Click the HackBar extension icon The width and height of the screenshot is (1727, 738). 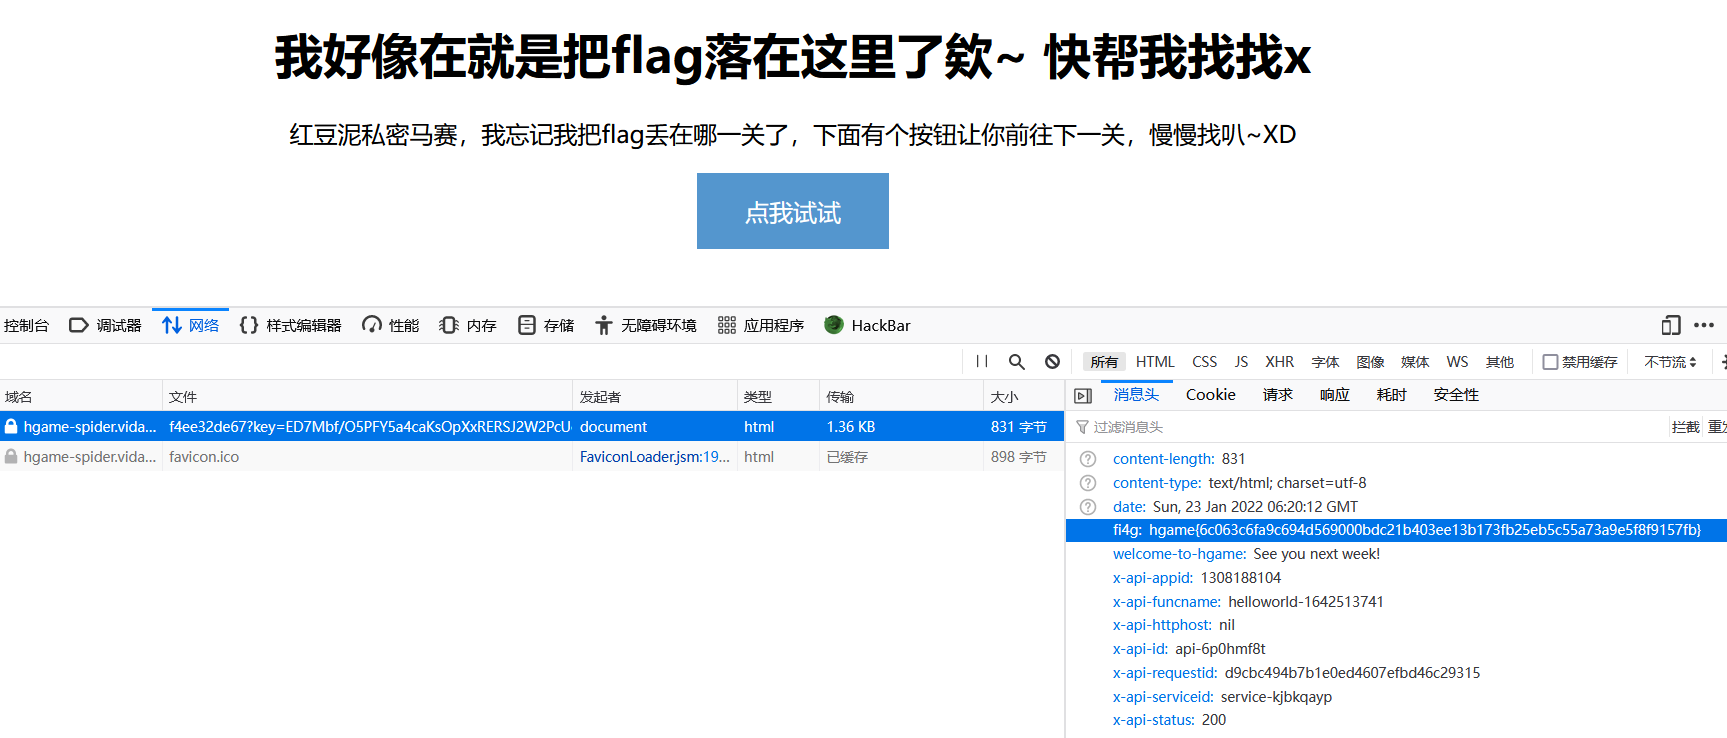tap(834, 325)
